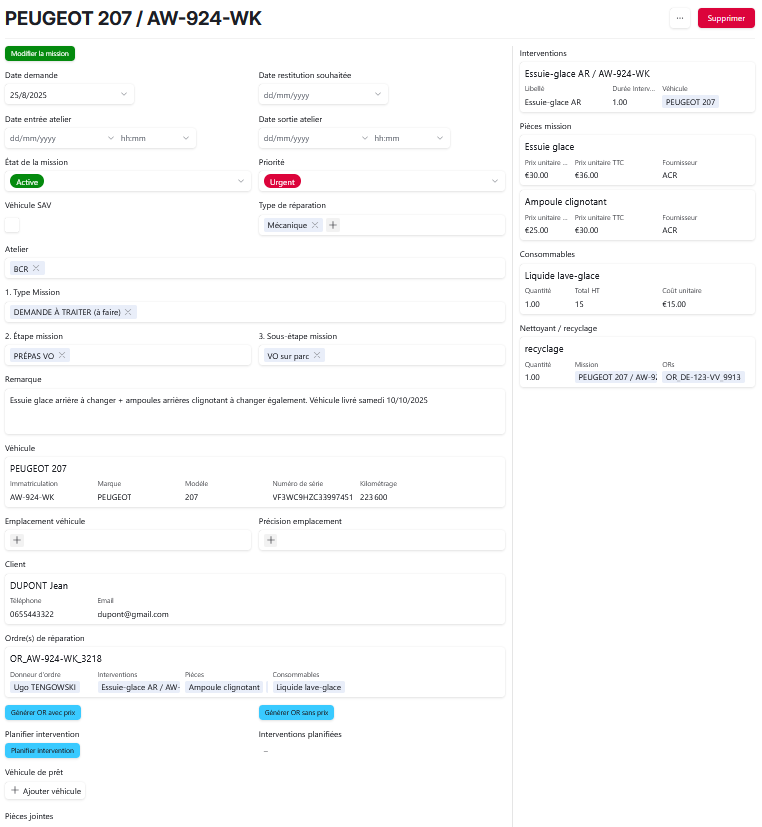The height and width of the screenshot is (827, 762).
Task: Click the red Supprimer button
Action: click(726, 18)
